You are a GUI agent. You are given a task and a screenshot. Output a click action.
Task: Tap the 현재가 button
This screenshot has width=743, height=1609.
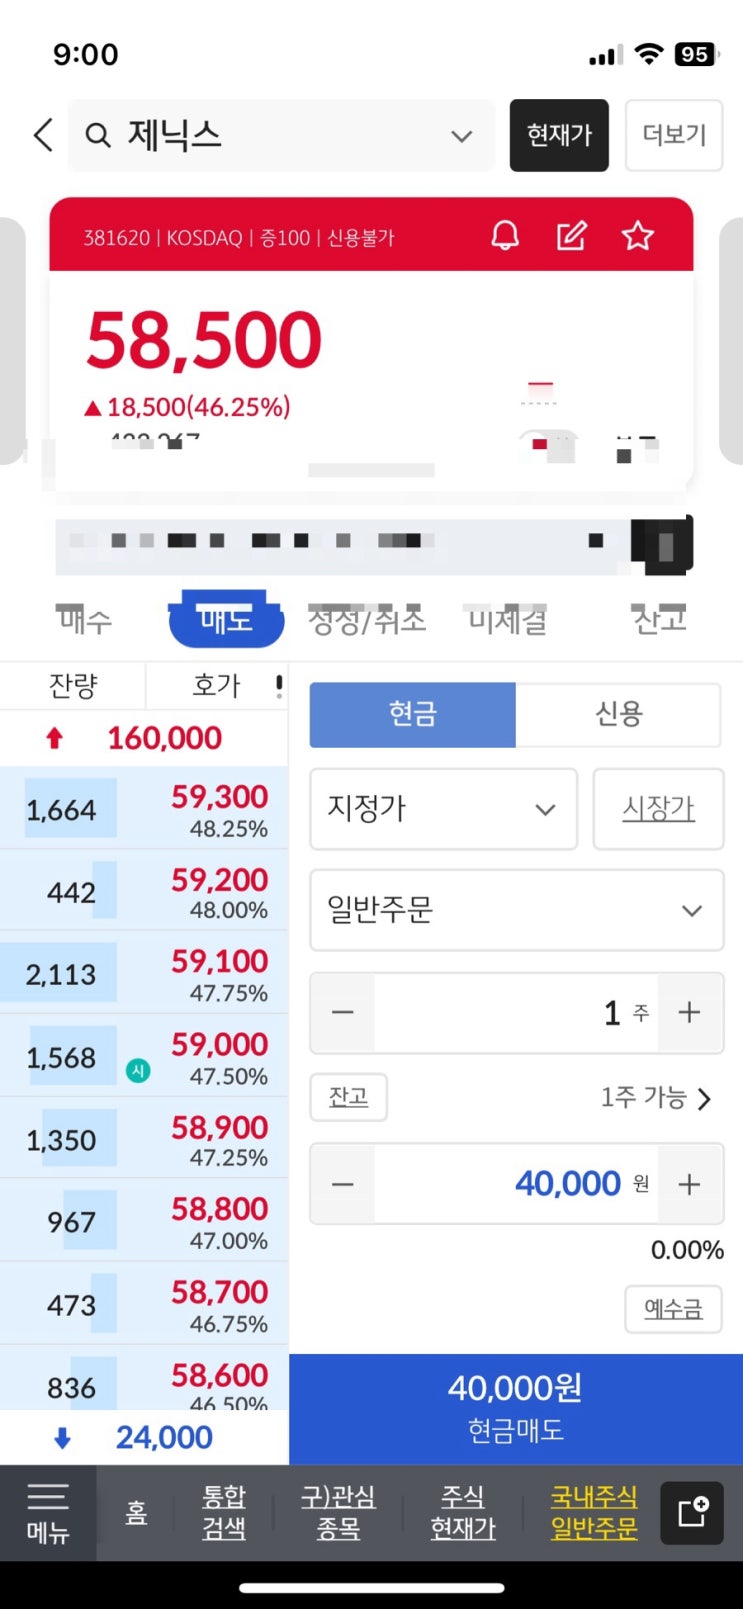coord(559,135)
